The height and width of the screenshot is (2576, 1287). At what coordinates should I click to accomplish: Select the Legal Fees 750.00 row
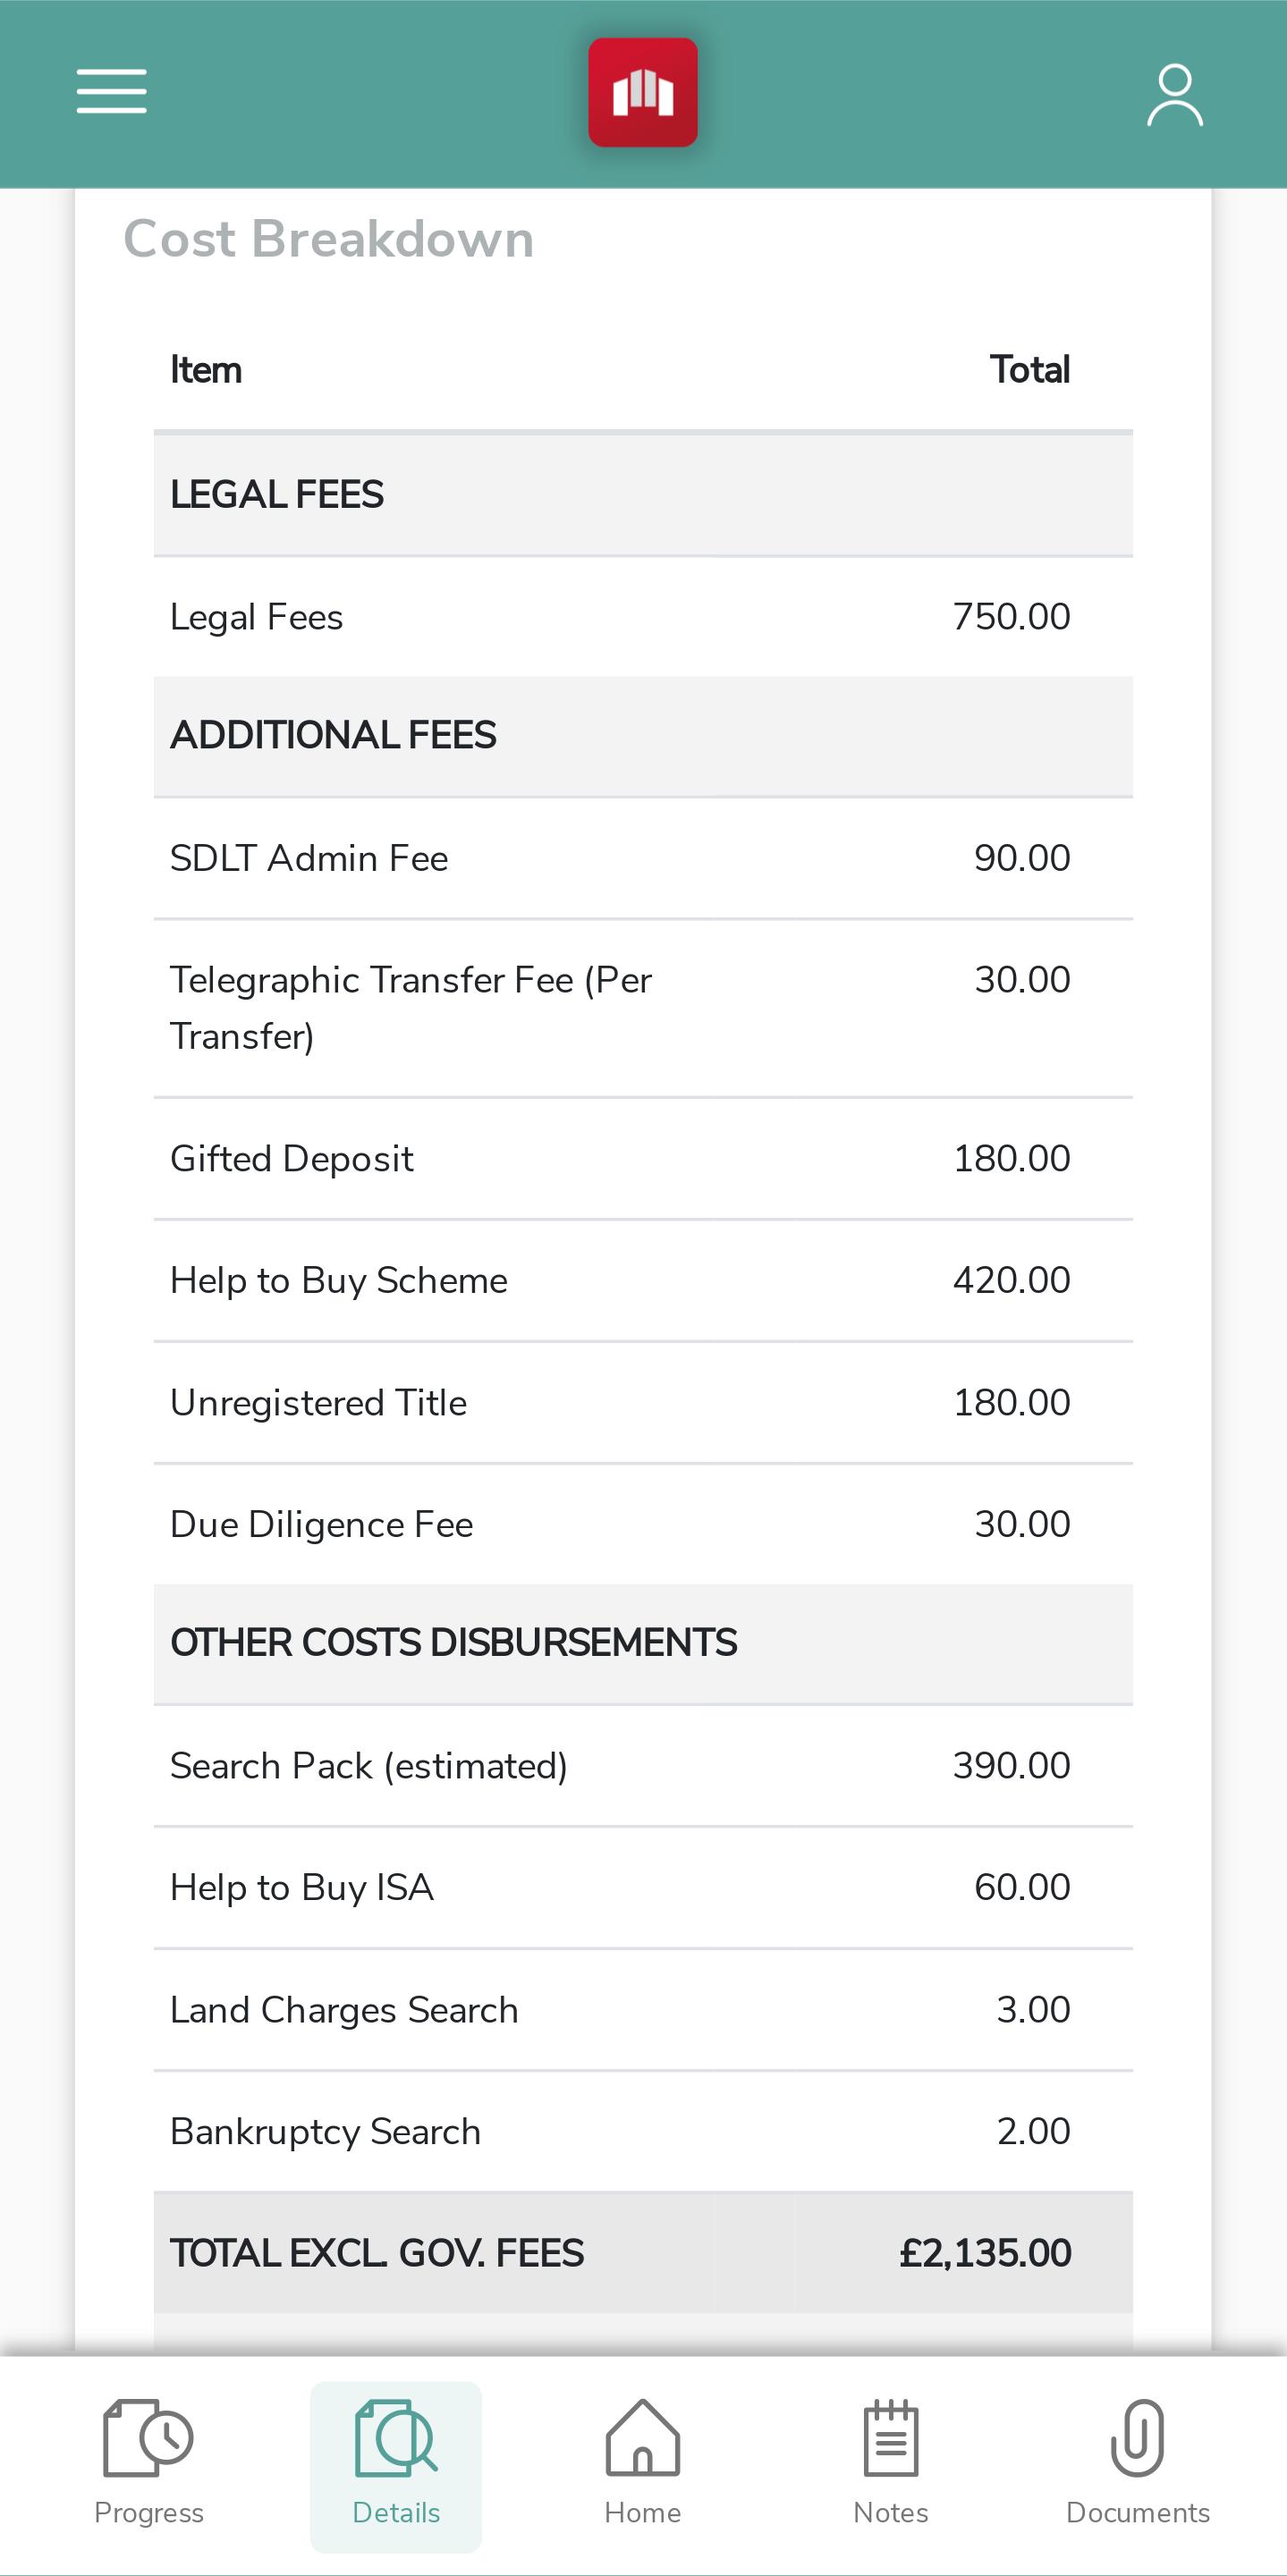tap(643, 617)
